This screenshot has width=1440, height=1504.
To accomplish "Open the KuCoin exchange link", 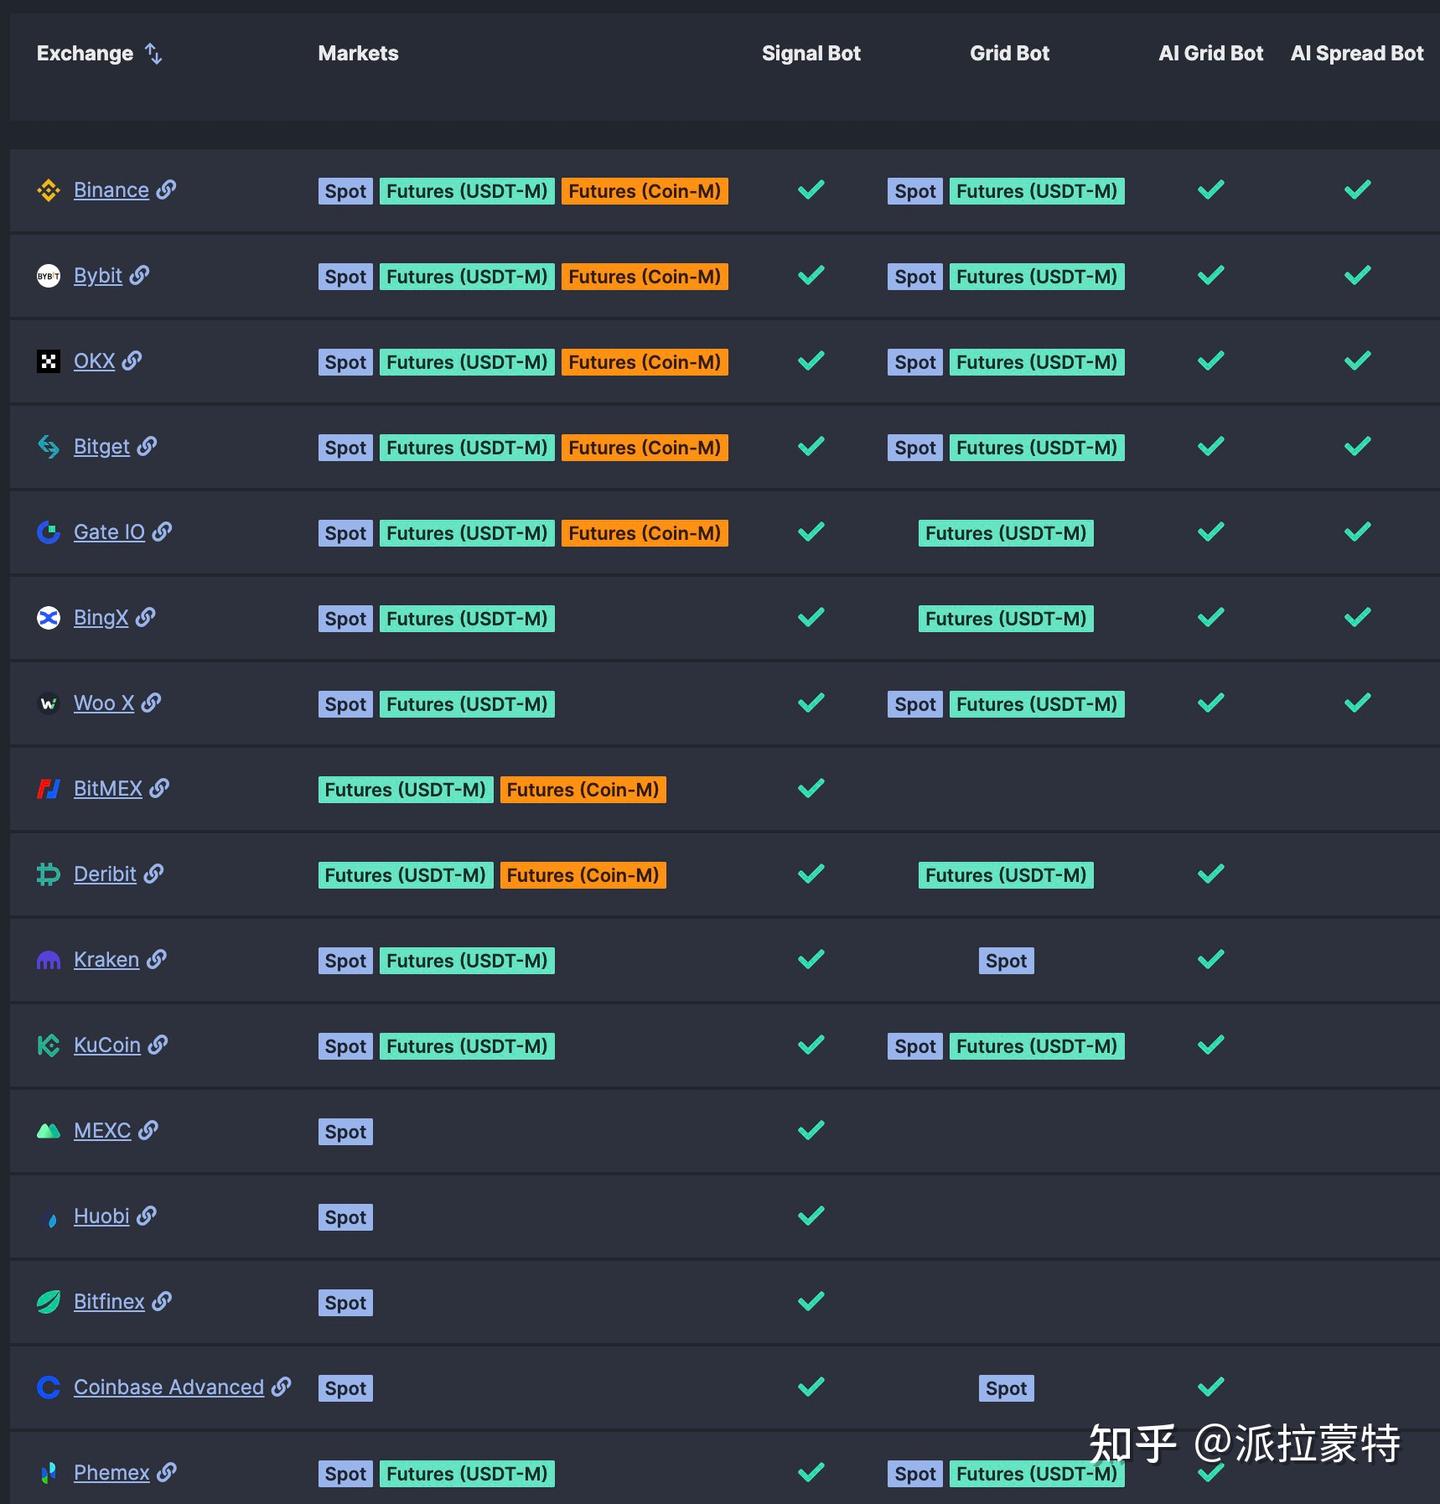I will [x=108, y=1045].
